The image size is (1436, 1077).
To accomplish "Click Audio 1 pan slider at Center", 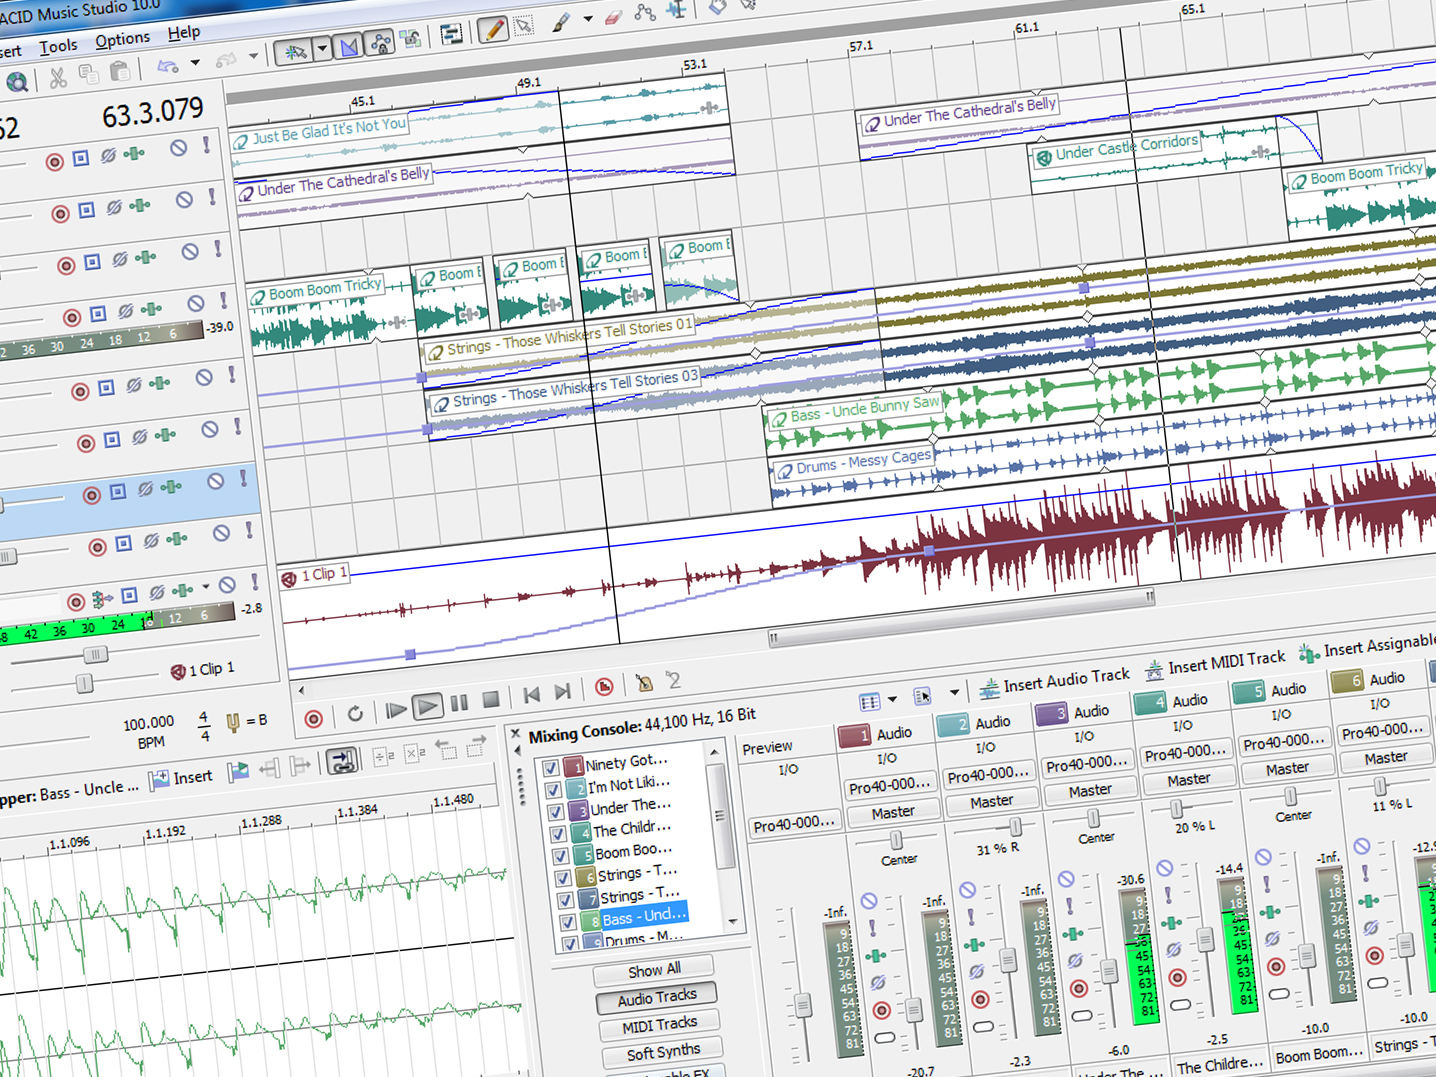I will coord(896,840).
